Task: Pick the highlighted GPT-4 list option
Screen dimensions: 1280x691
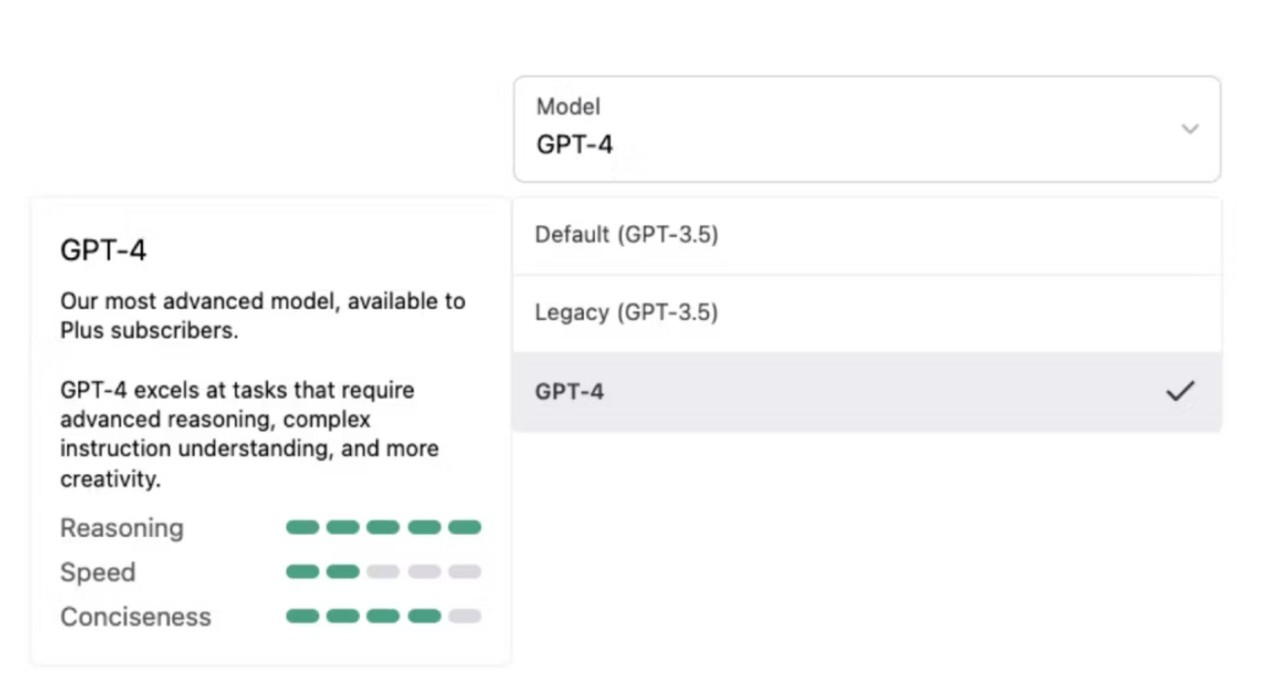Action: pos(570,392)
